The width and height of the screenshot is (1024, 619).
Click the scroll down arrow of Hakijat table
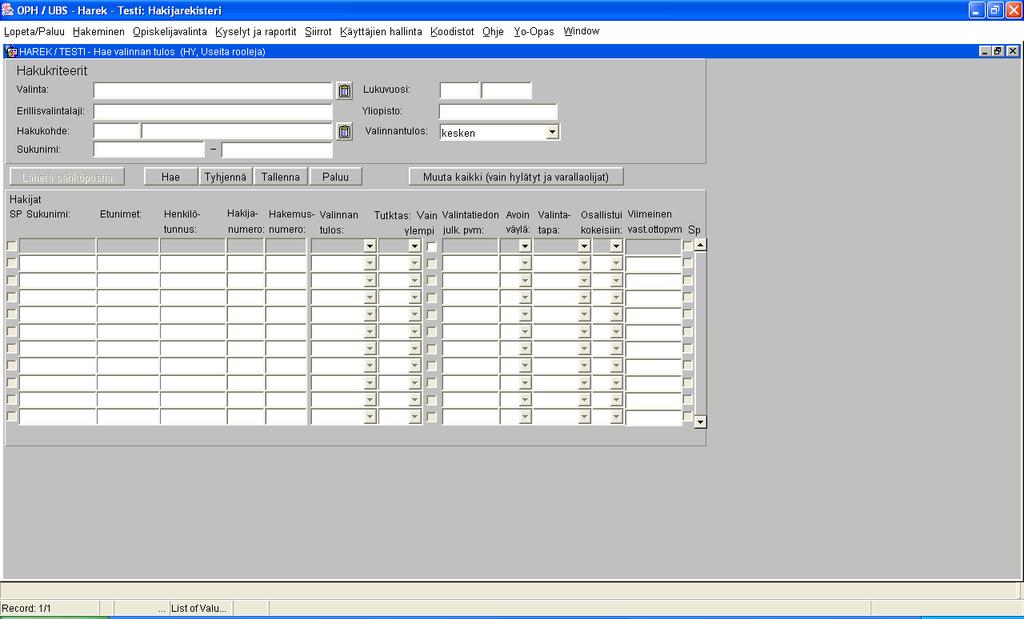pyautogui.click(x=700, y=422)
